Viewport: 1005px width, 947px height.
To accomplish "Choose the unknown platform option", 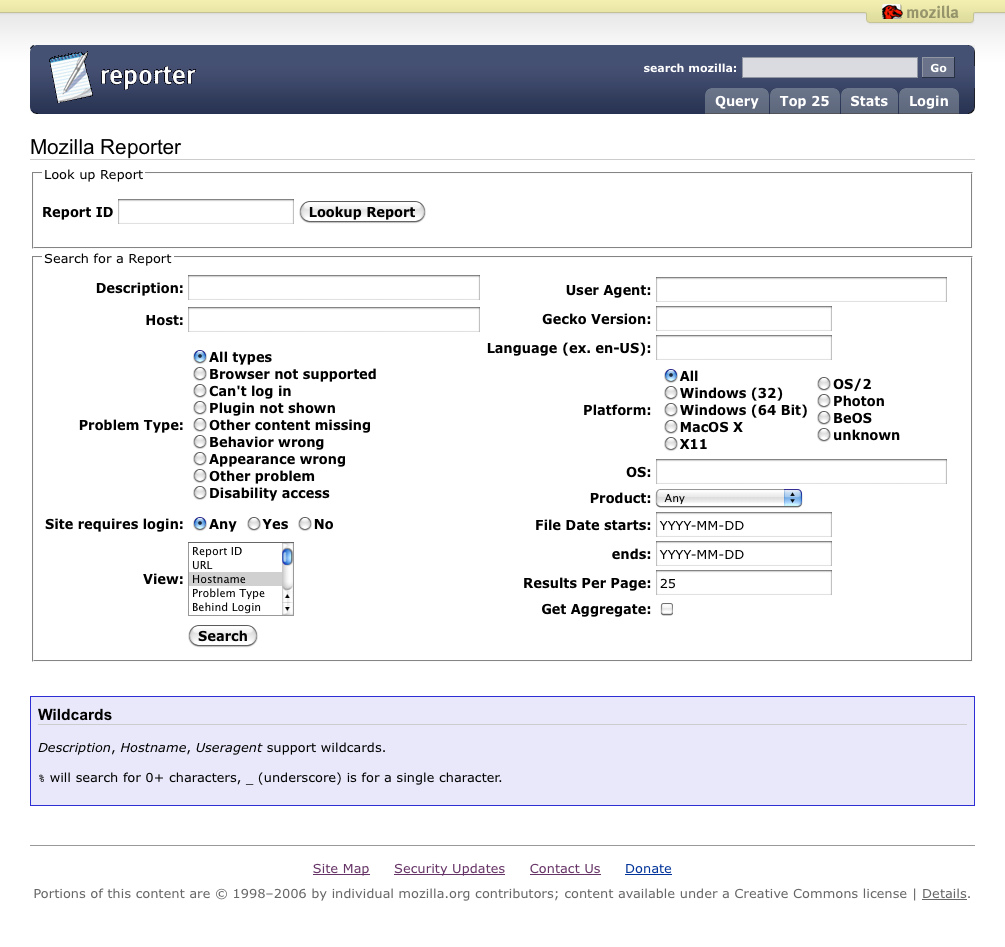I will [x=824, y=435].
